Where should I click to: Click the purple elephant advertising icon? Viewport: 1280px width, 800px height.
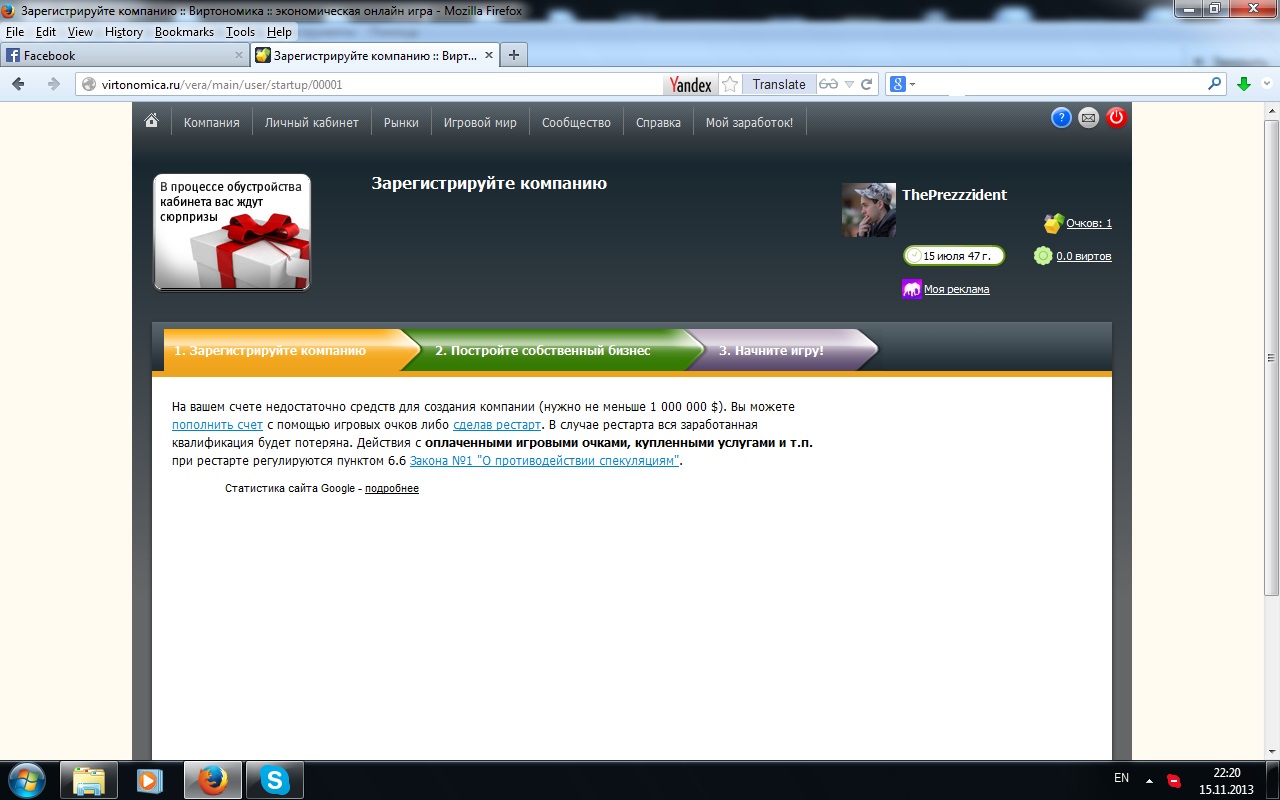(x=911, y=289)
